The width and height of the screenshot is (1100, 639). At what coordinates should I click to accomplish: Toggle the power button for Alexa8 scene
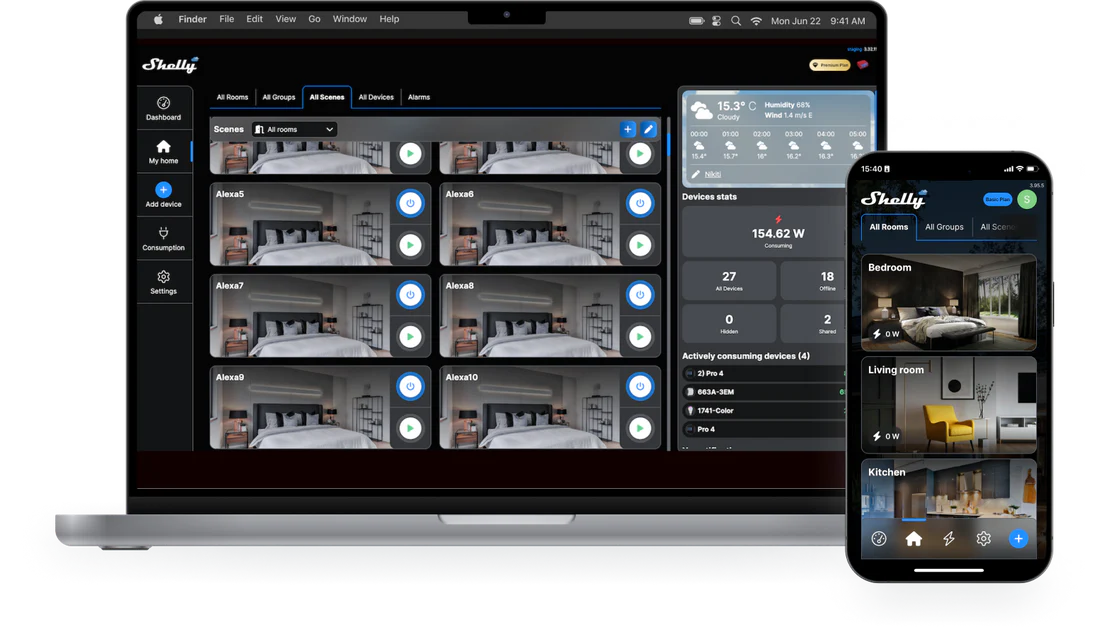(640, 295)
